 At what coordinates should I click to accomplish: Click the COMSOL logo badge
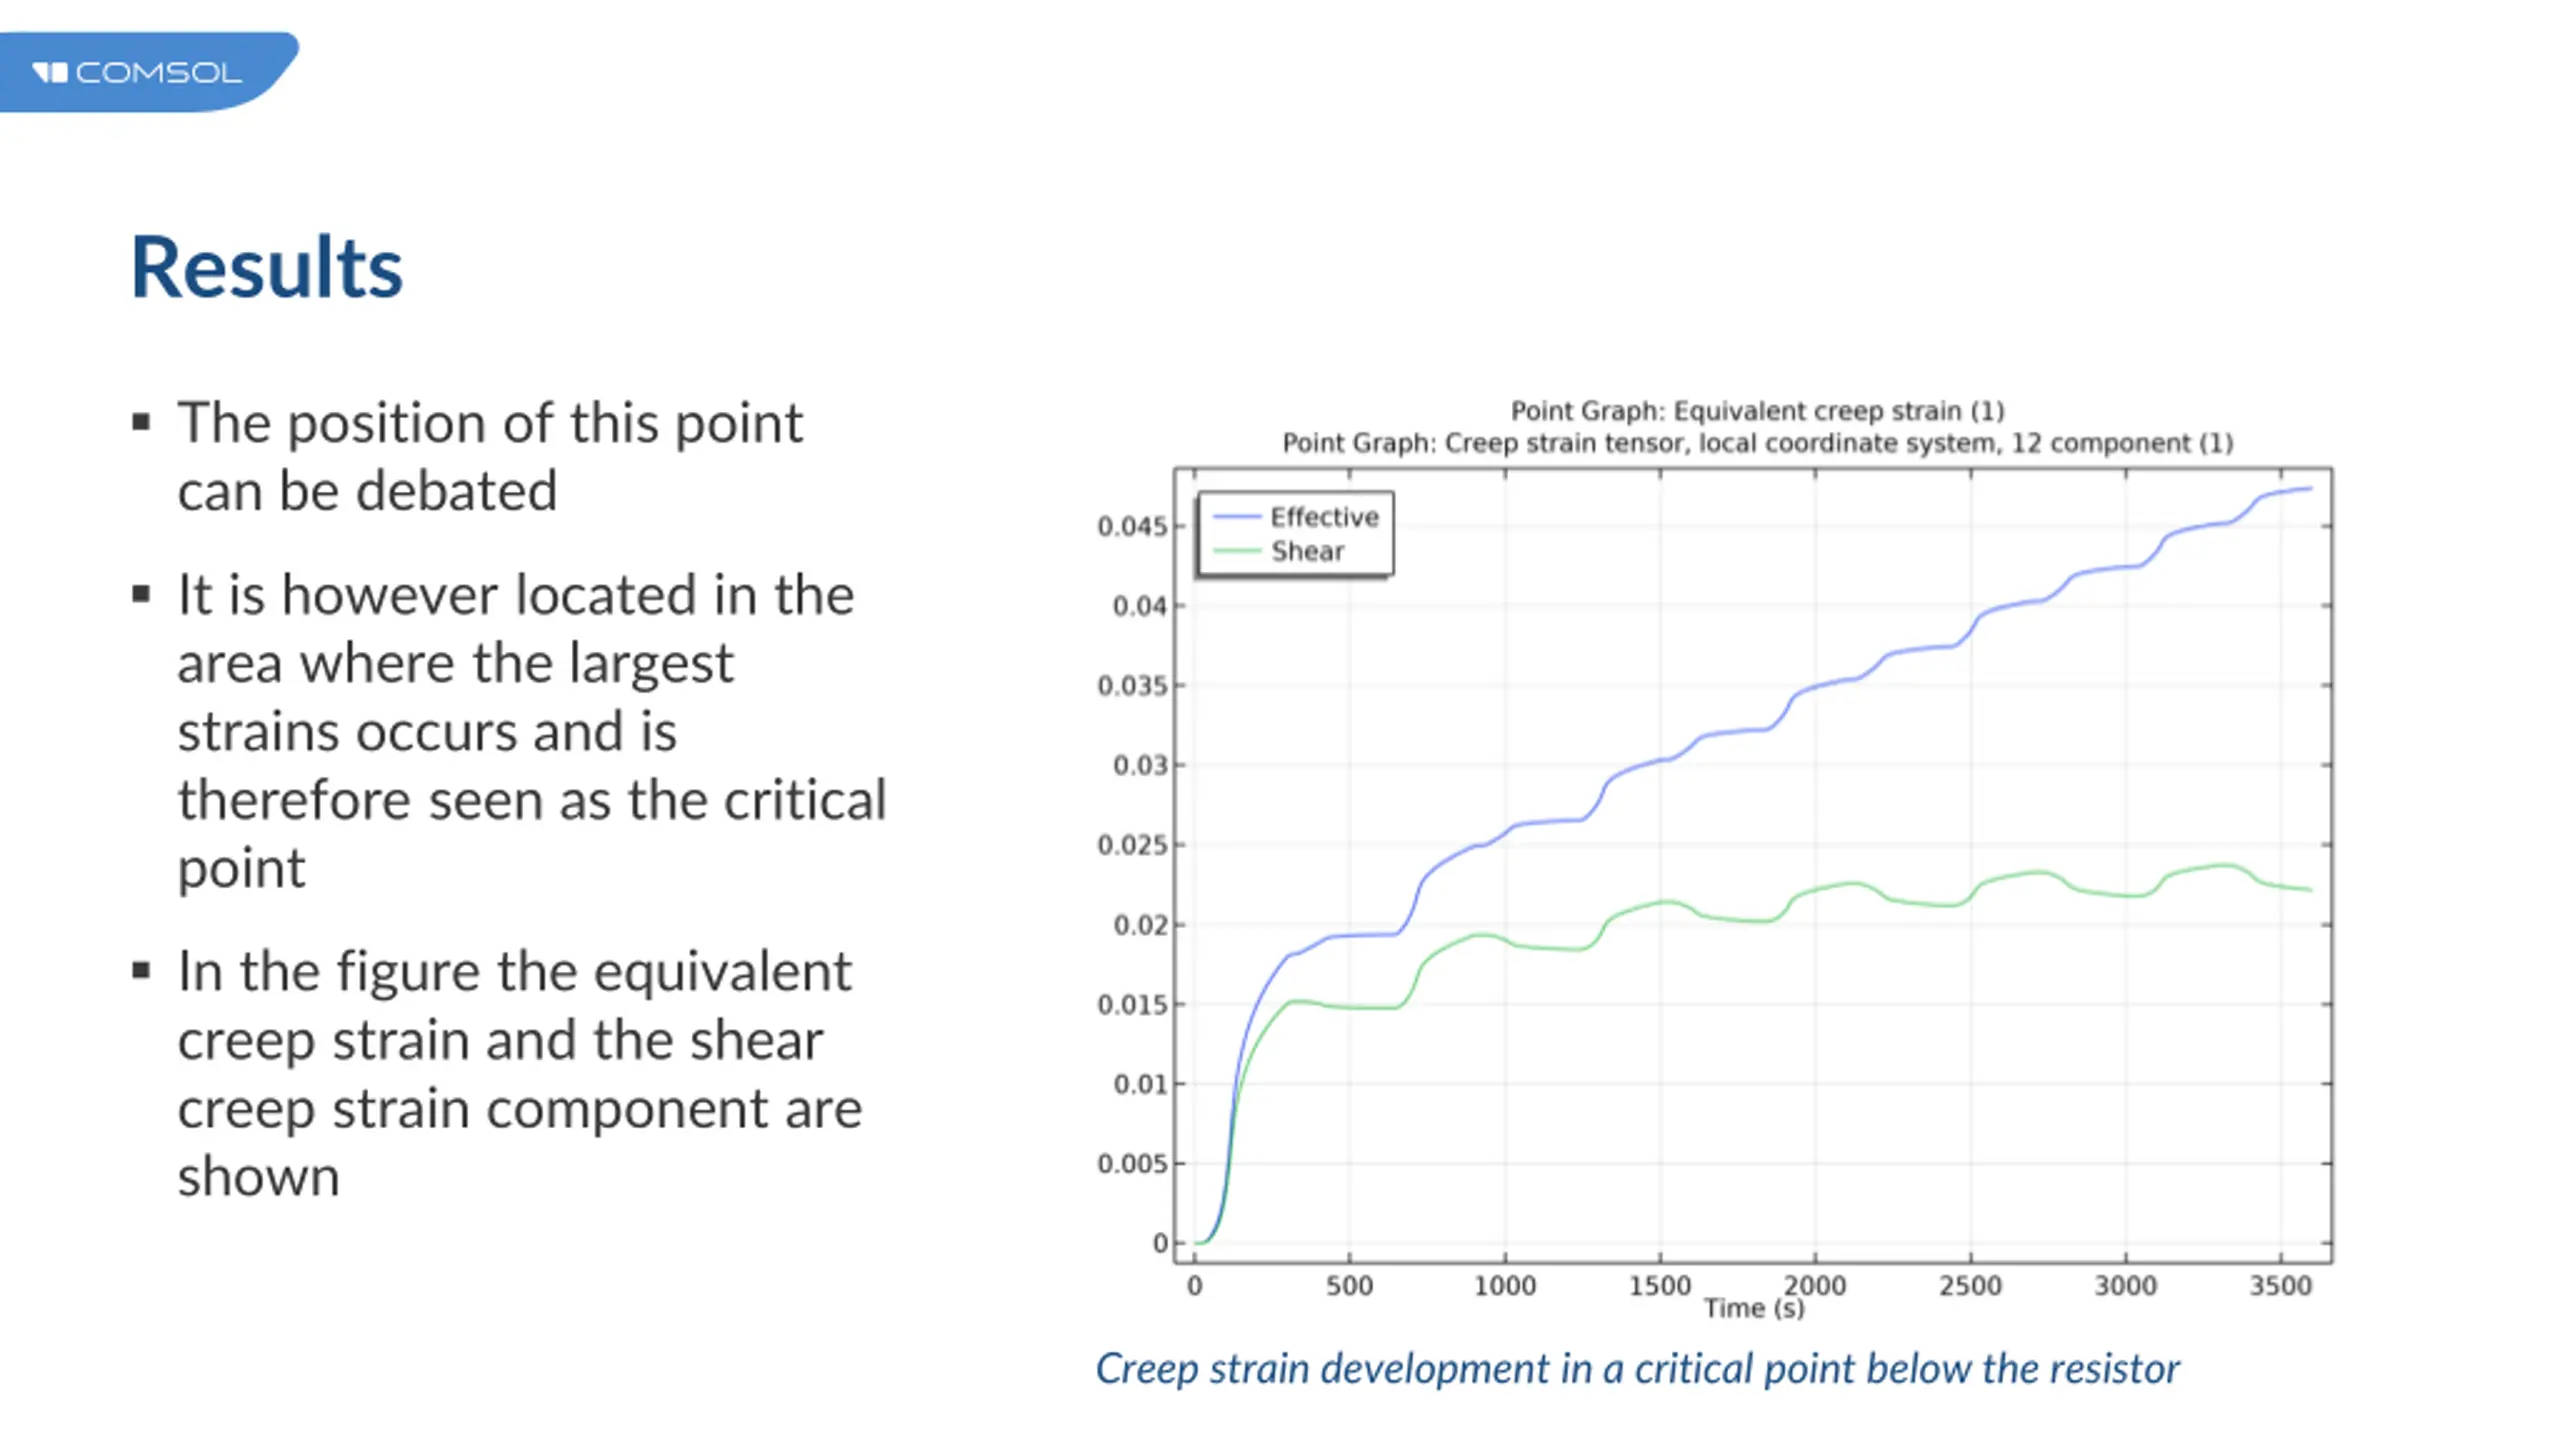point(148,72)
